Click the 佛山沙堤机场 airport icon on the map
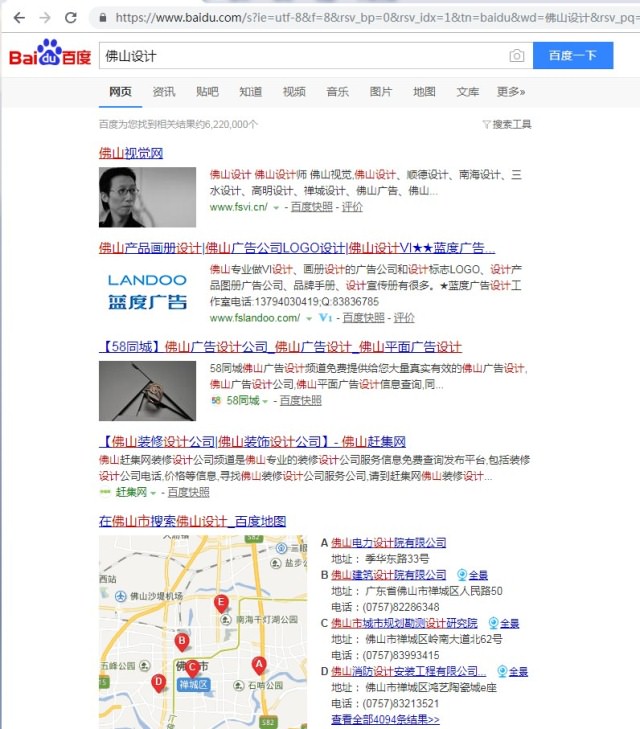This screenshot has height=729, width=640. [120, 596]
